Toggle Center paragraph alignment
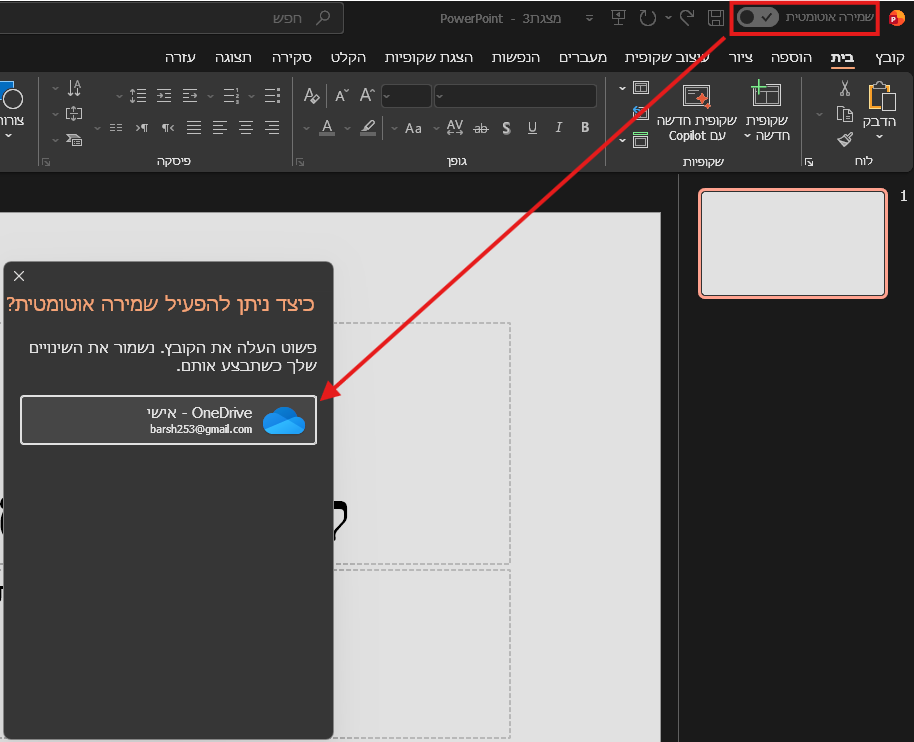The image size is (914, 742). coord(246,128)
